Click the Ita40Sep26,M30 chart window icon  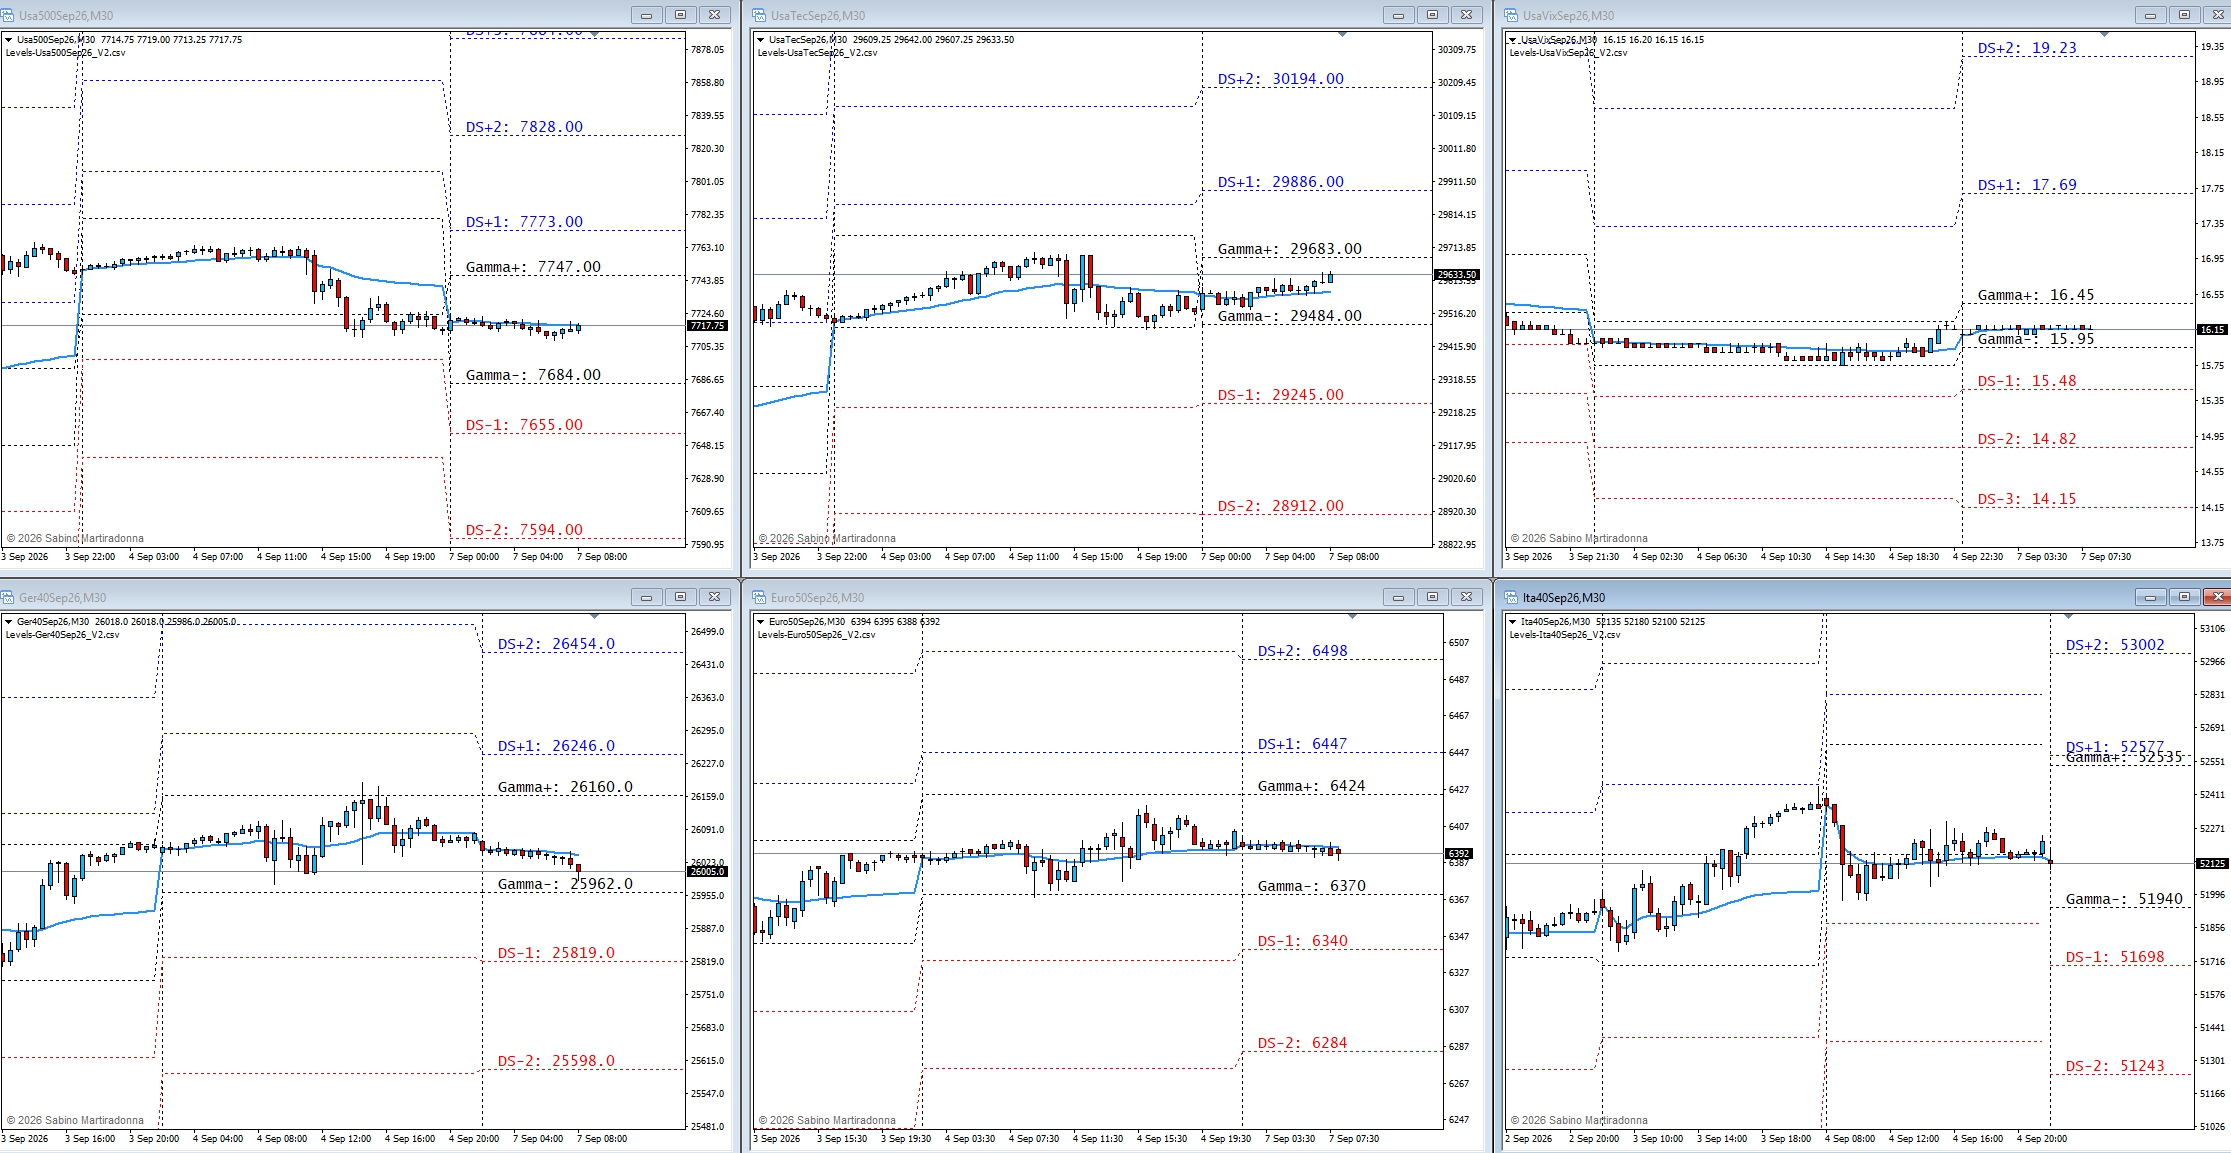(1512, 597)
